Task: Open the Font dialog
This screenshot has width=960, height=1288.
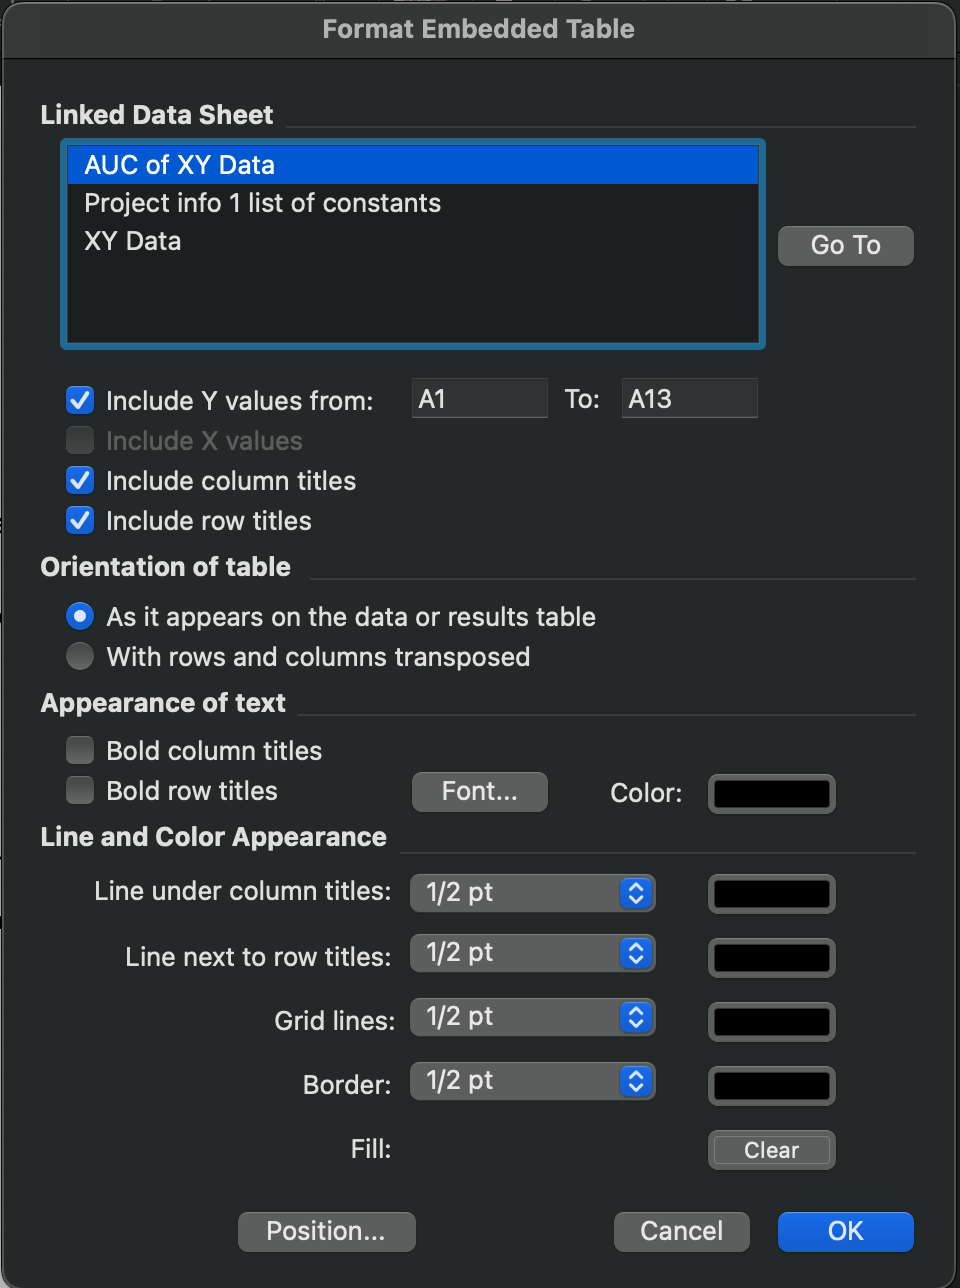Action: point(479,792)
